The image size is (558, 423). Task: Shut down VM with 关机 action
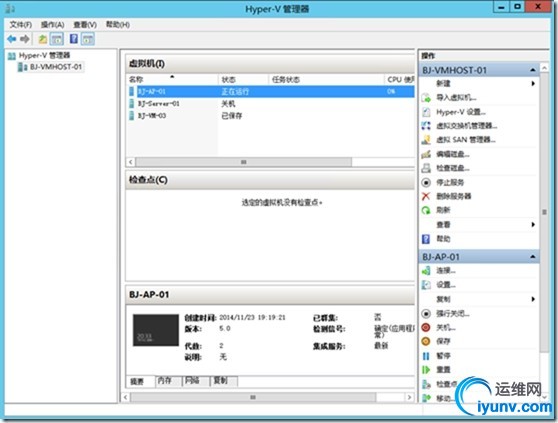coord(446,327)
